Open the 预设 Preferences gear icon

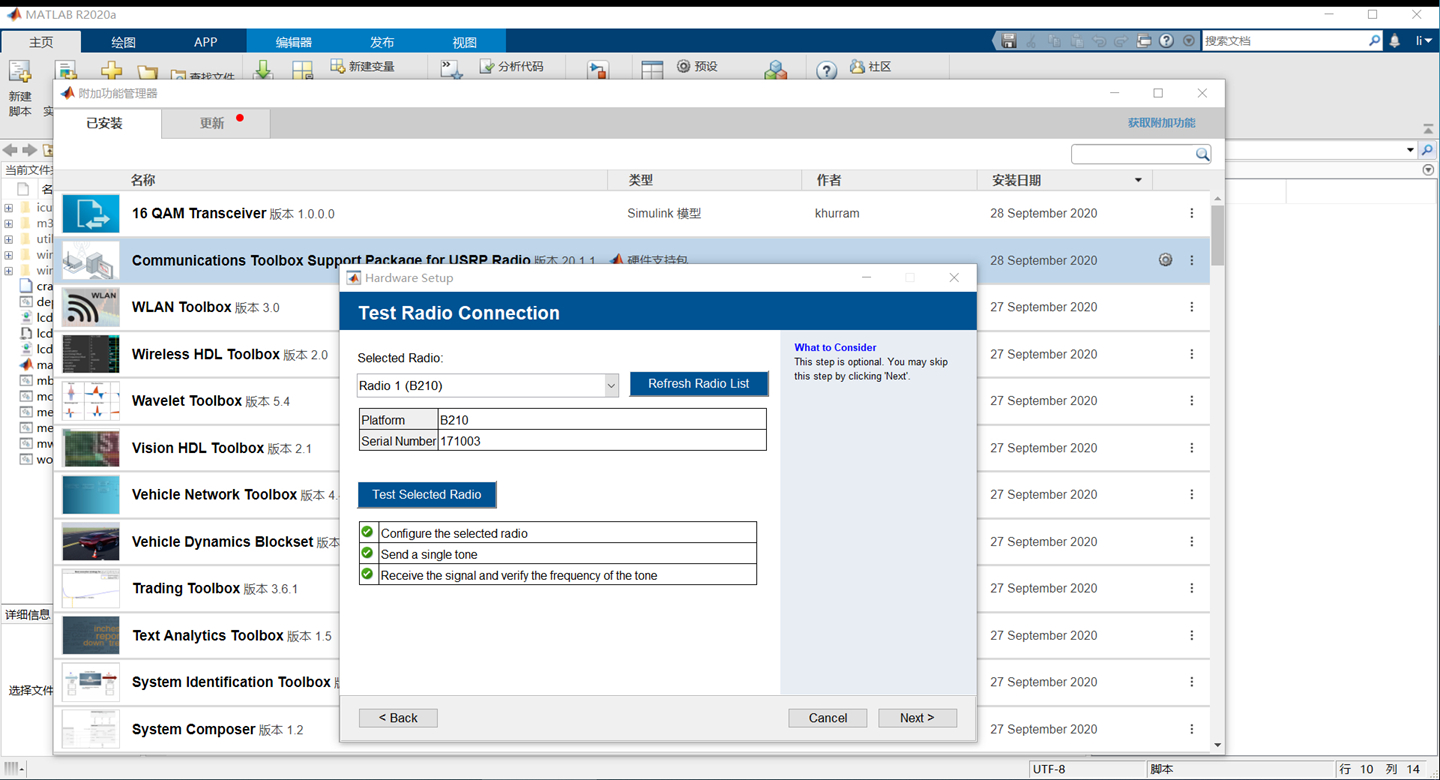coord(684,67)
